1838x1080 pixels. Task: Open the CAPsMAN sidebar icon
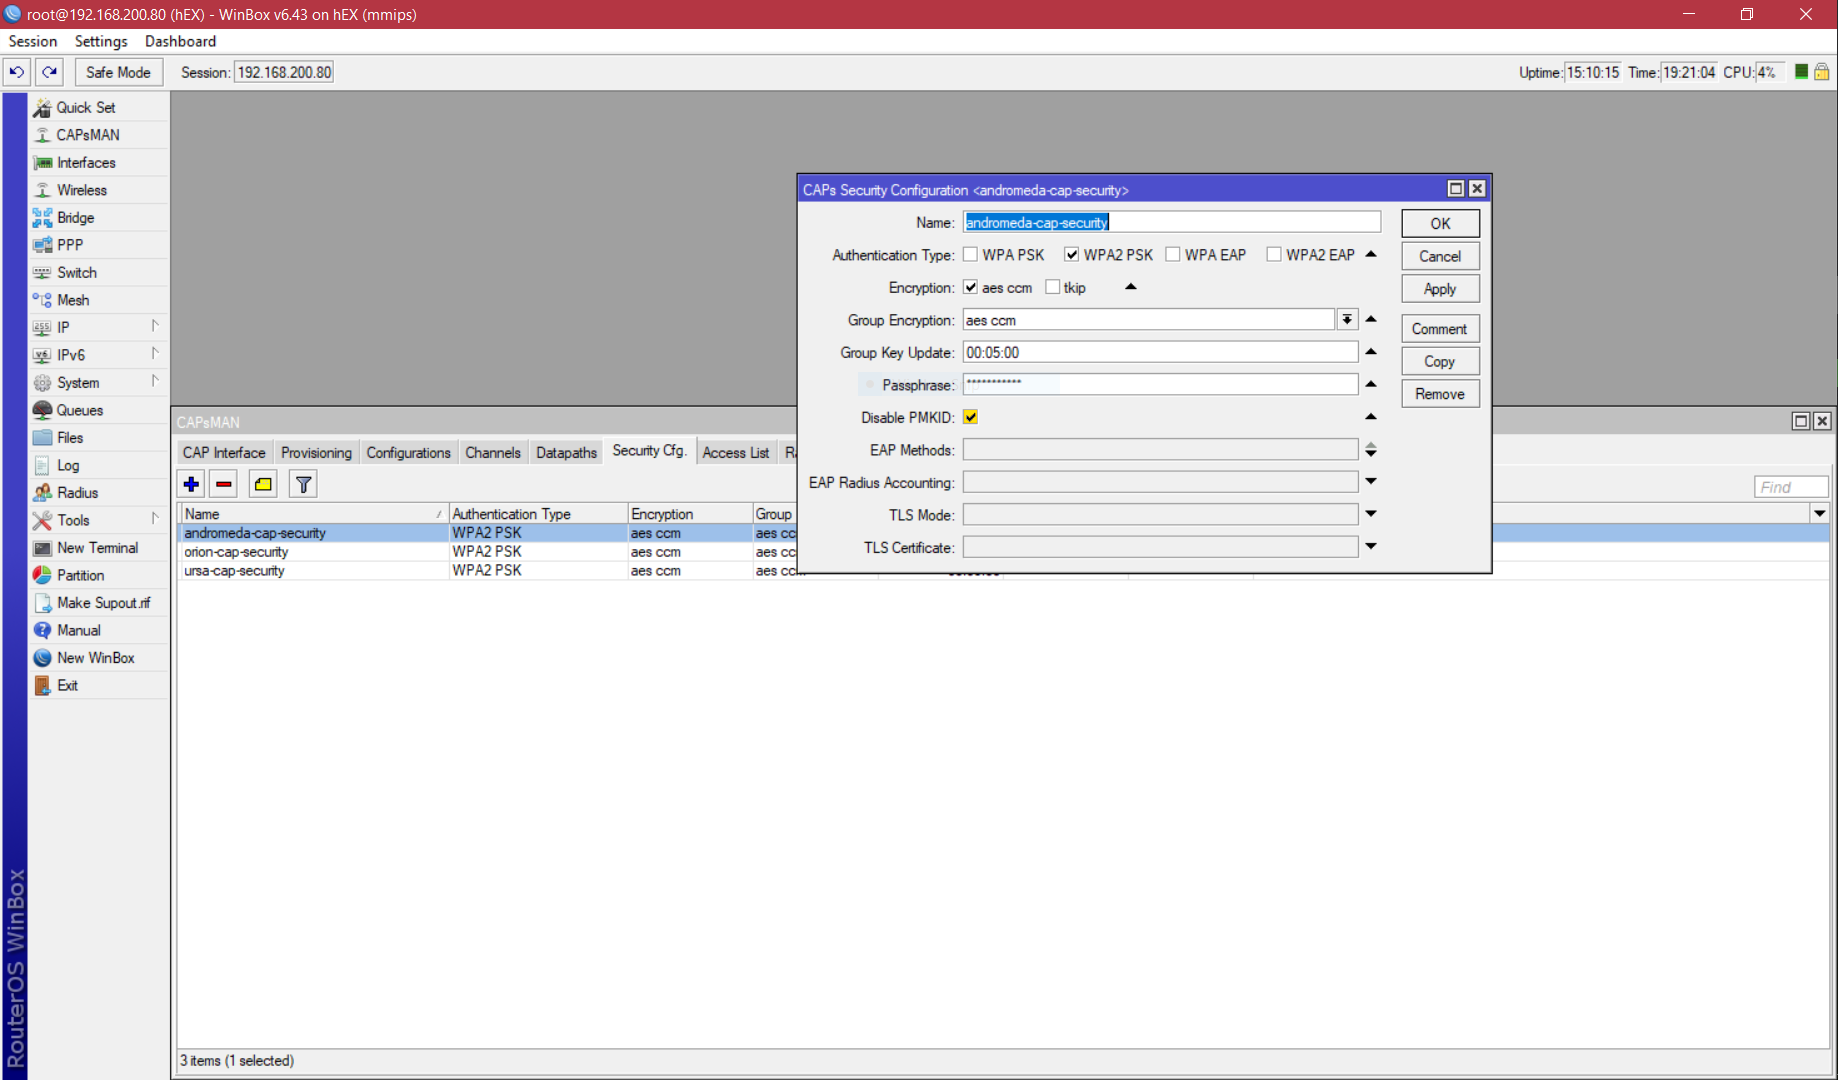coord(43,135)
